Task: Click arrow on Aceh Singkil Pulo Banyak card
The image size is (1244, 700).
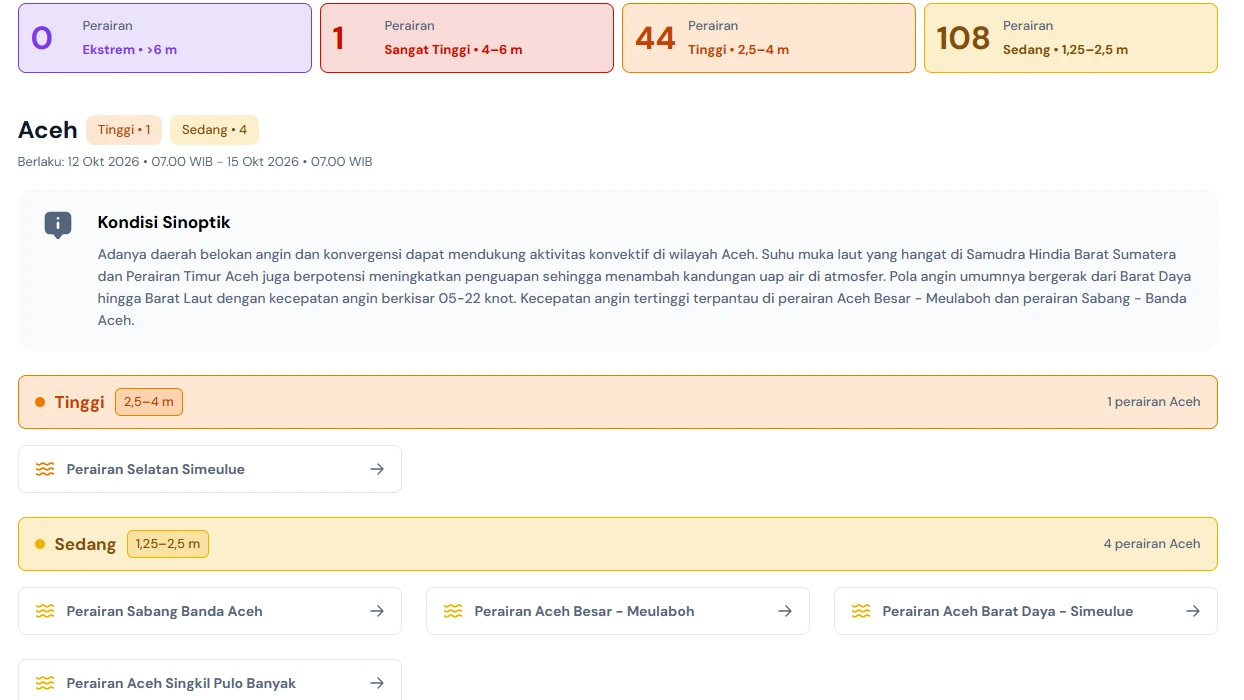Action: (377, 683)
